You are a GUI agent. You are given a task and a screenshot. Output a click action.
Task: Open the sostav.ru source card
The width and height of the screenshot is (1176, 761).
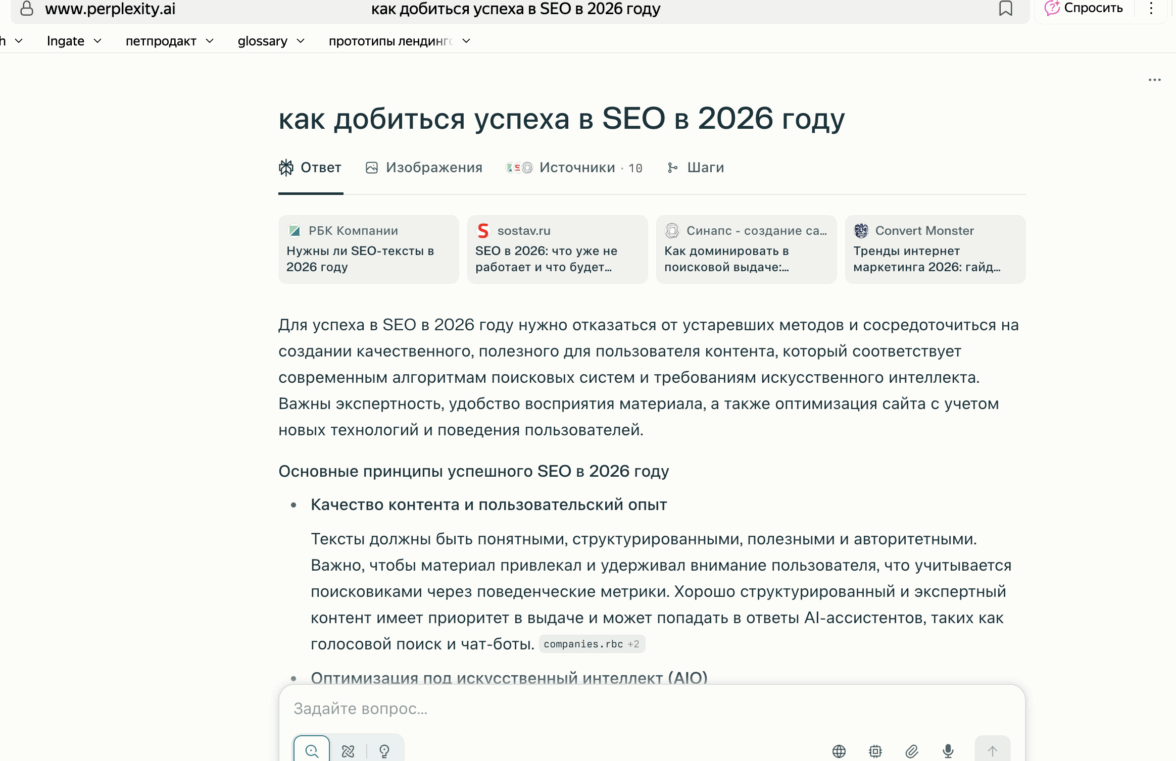click(557, 249)
